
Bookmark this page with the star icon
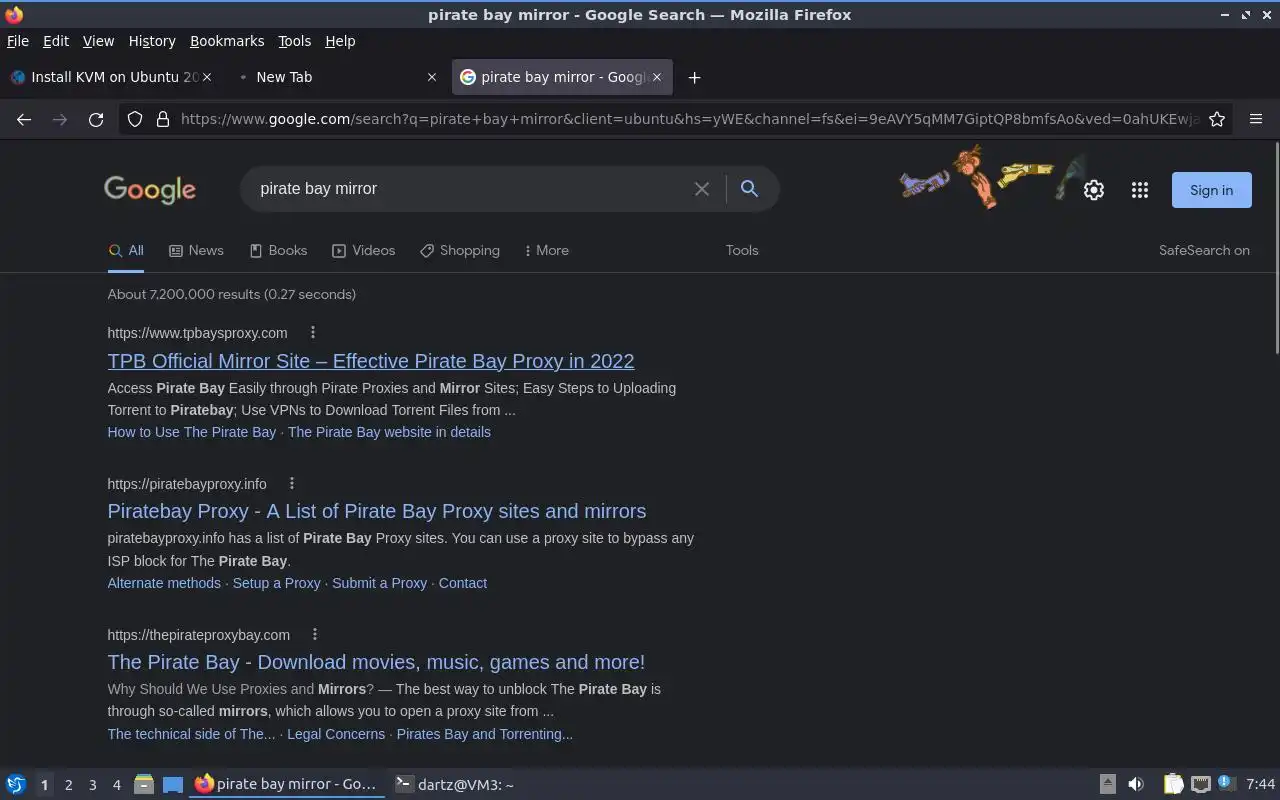1217,119
